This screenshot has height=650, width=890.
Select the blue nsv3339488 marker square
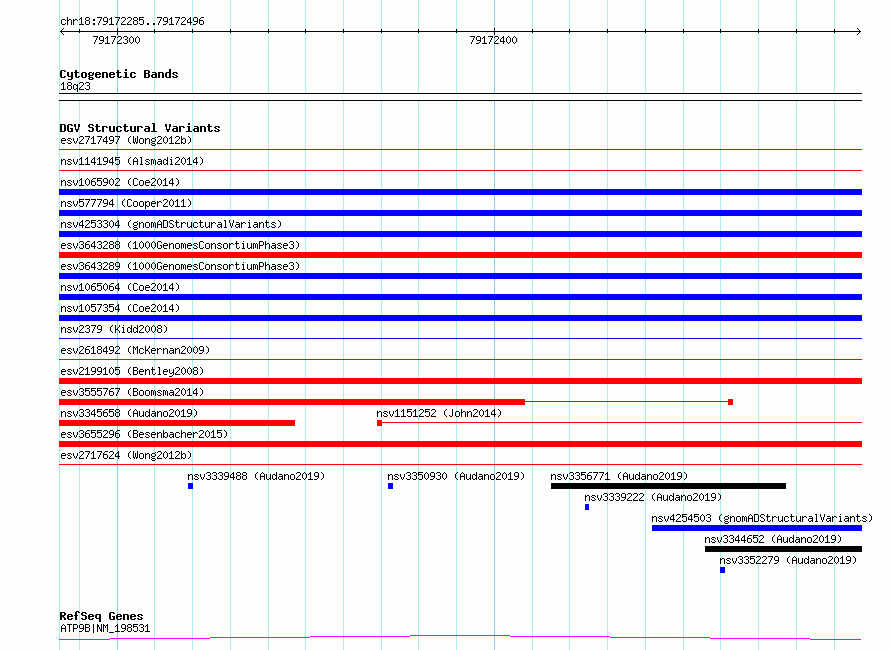[x=191, y=486]
